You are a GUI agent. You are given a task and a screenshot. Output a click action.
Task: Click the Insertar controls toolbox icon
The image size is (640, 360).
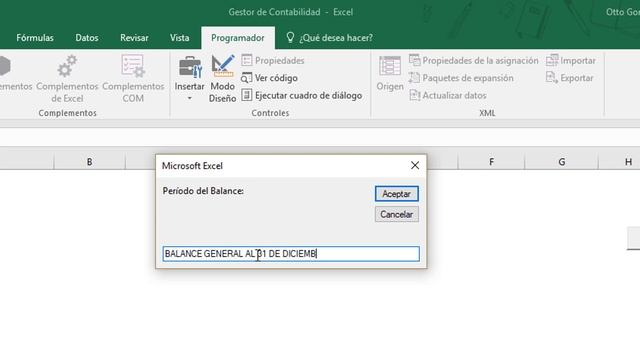[x=190, y=67]
